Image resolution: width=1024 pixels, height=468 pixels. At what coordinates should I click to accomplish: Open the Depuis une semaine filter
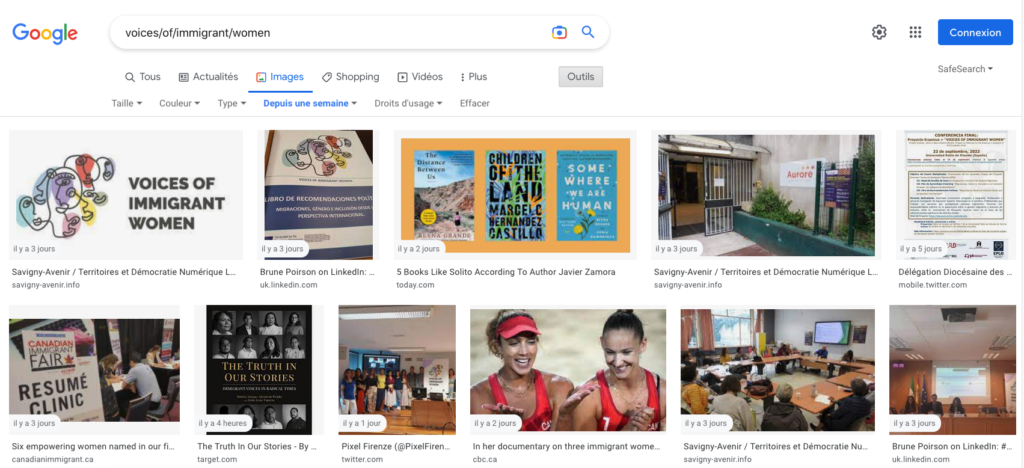pos(310,103)
